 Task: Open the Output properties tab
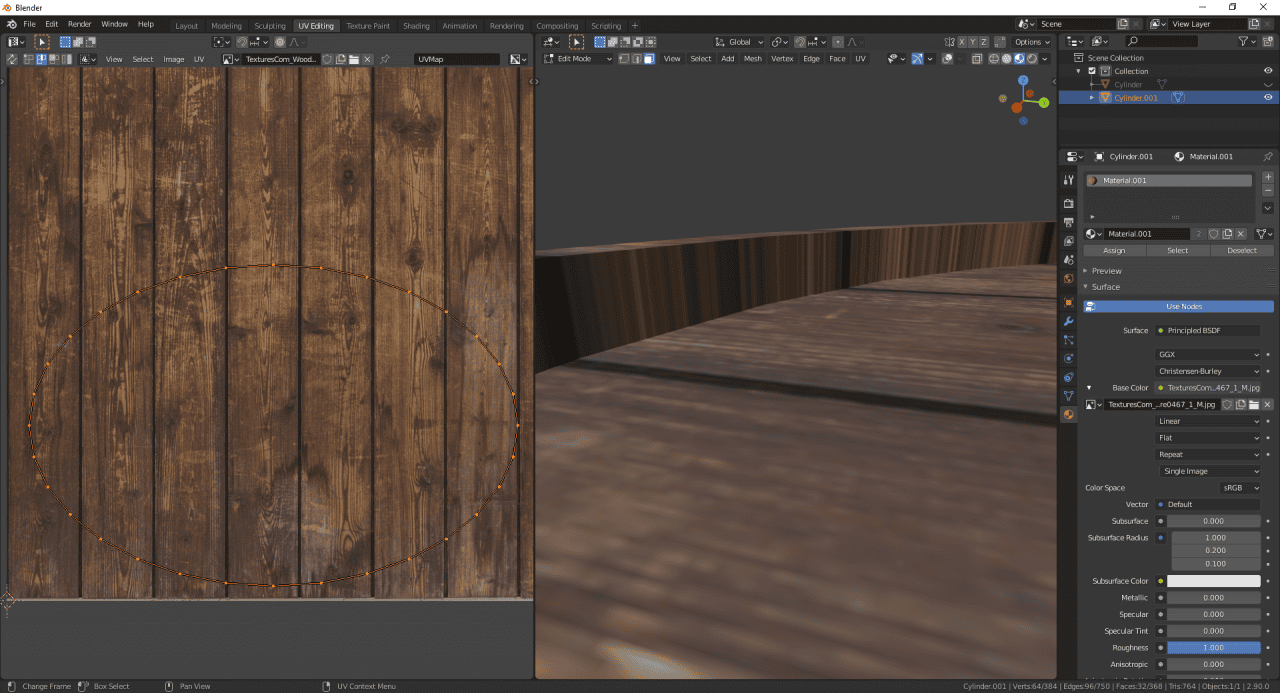(x=1068, y=222)
